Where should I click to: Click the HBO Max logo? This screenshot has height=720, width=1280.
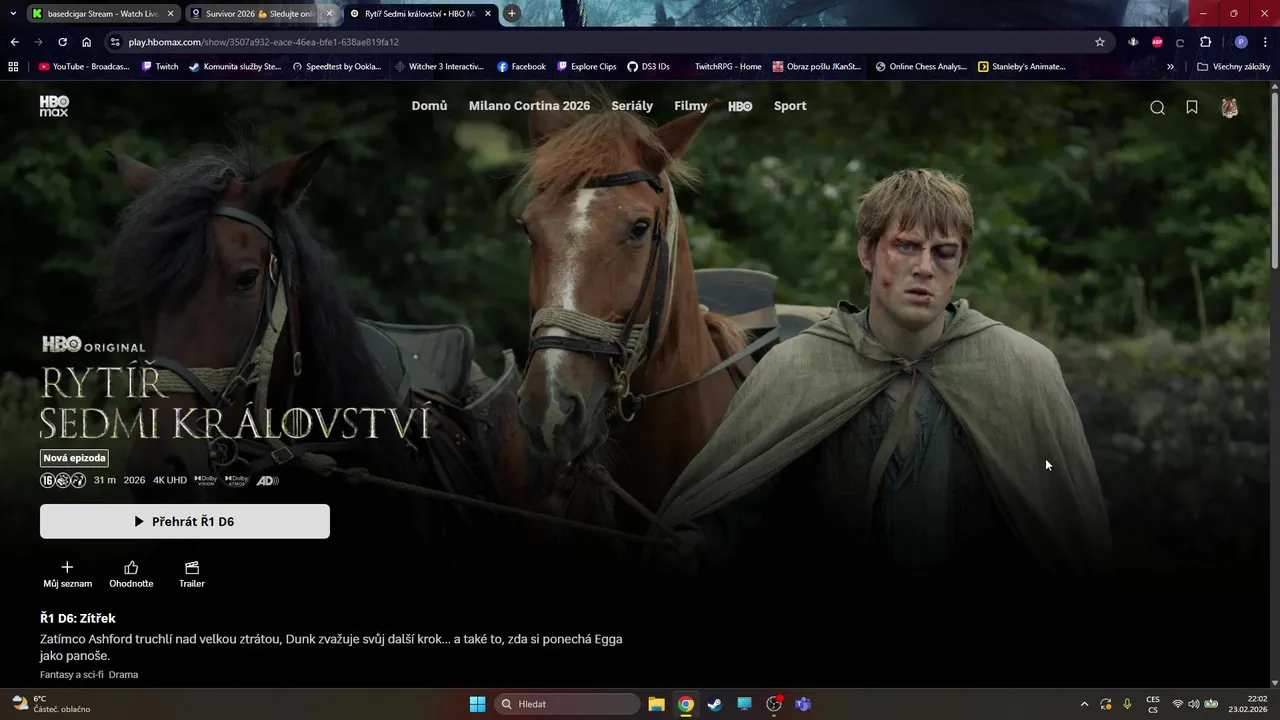(54, 106)
